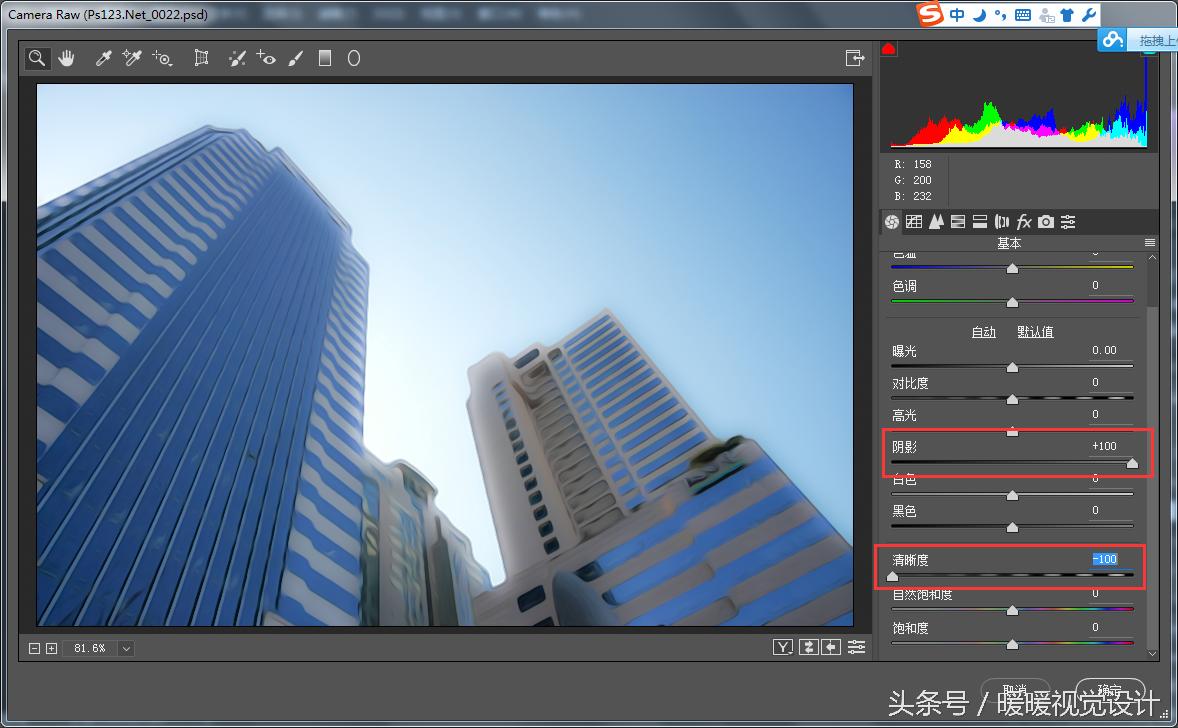Select the Hand tool

pos(66,59)
